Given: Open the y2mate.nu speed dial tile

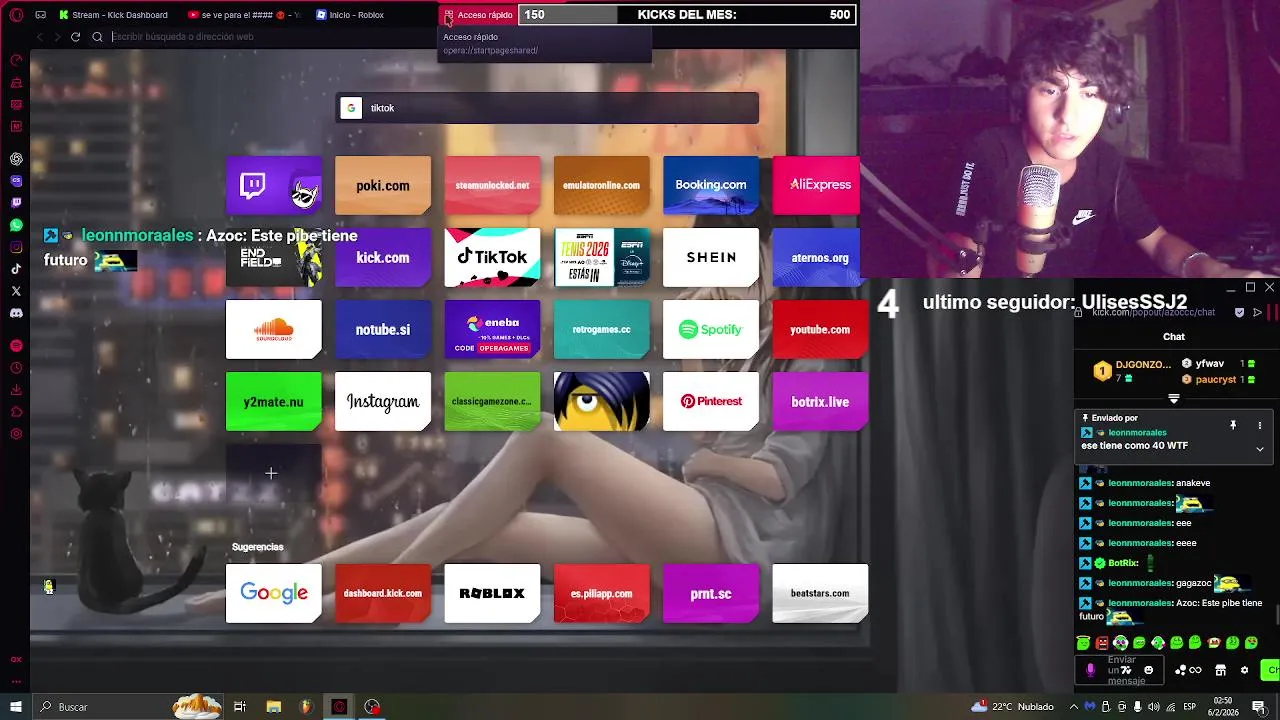Looking at the screenshot, I should pos(274,401).
